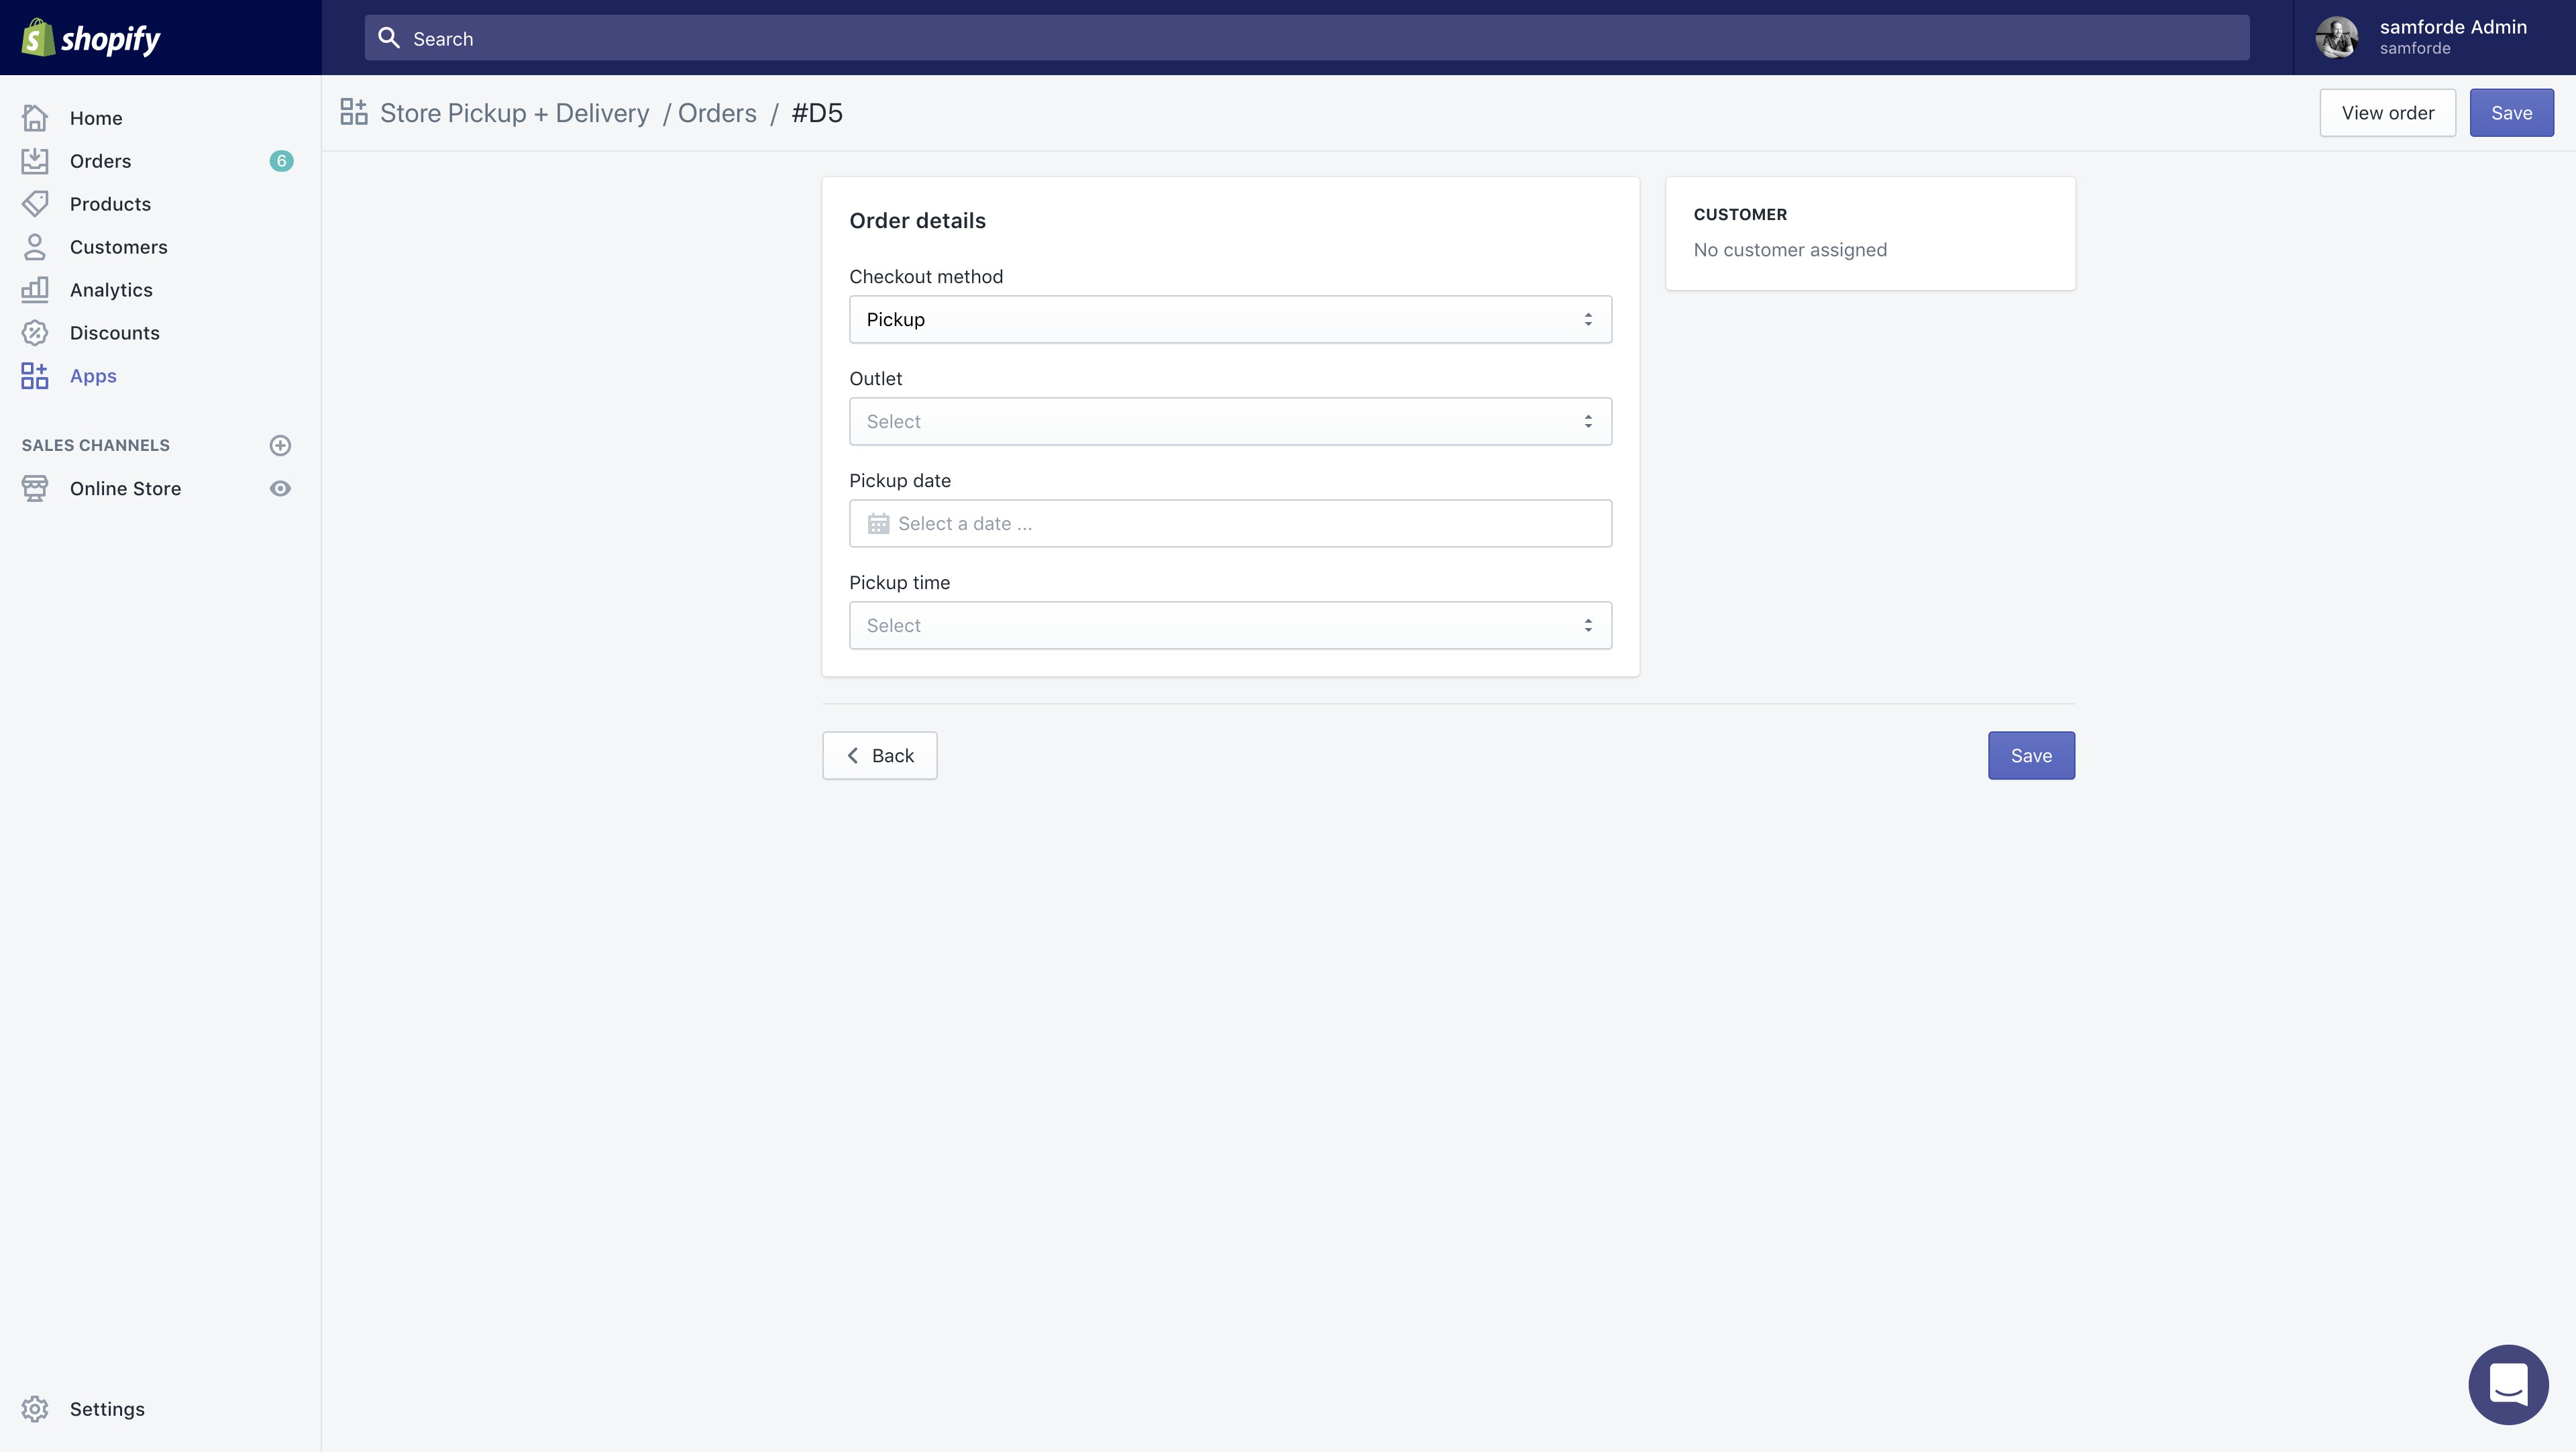Click the Home house icon in sidebar
This screenshot has width=2576, height=1452.
[35, 118]
